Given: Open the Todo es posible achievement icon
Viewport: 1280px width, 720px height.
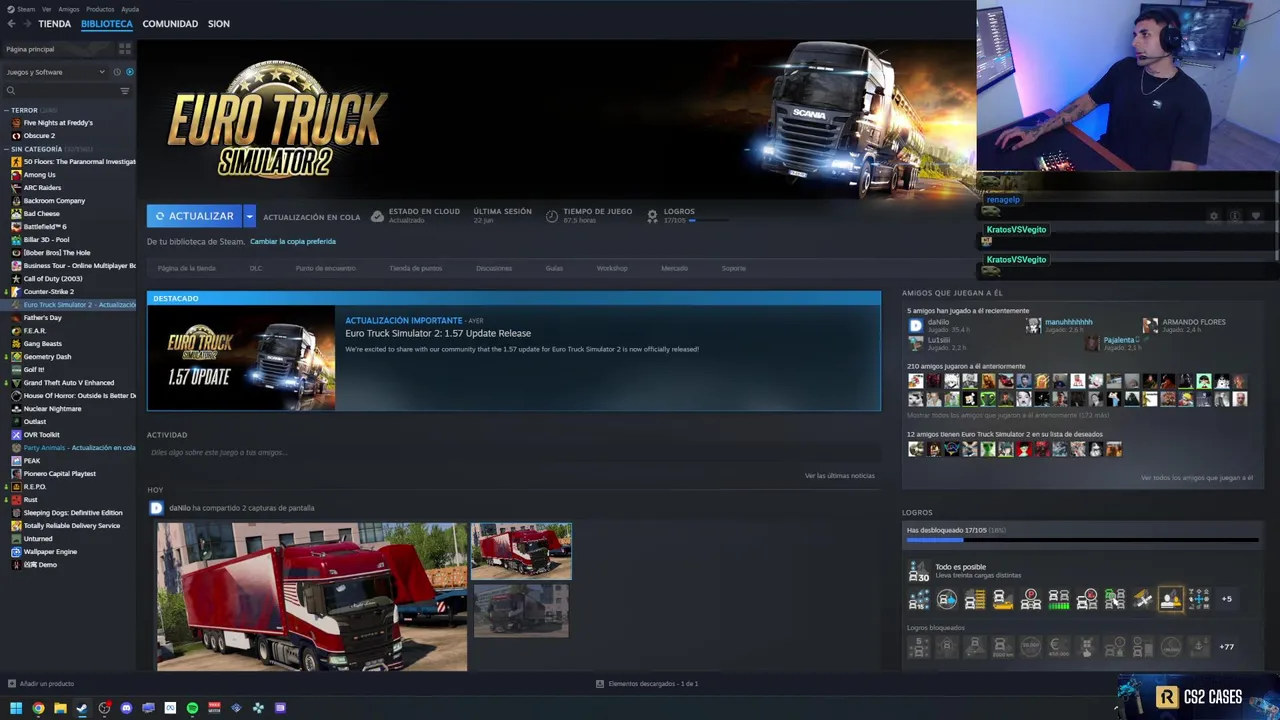Looking at the screenshot, I should pos(918,571).
